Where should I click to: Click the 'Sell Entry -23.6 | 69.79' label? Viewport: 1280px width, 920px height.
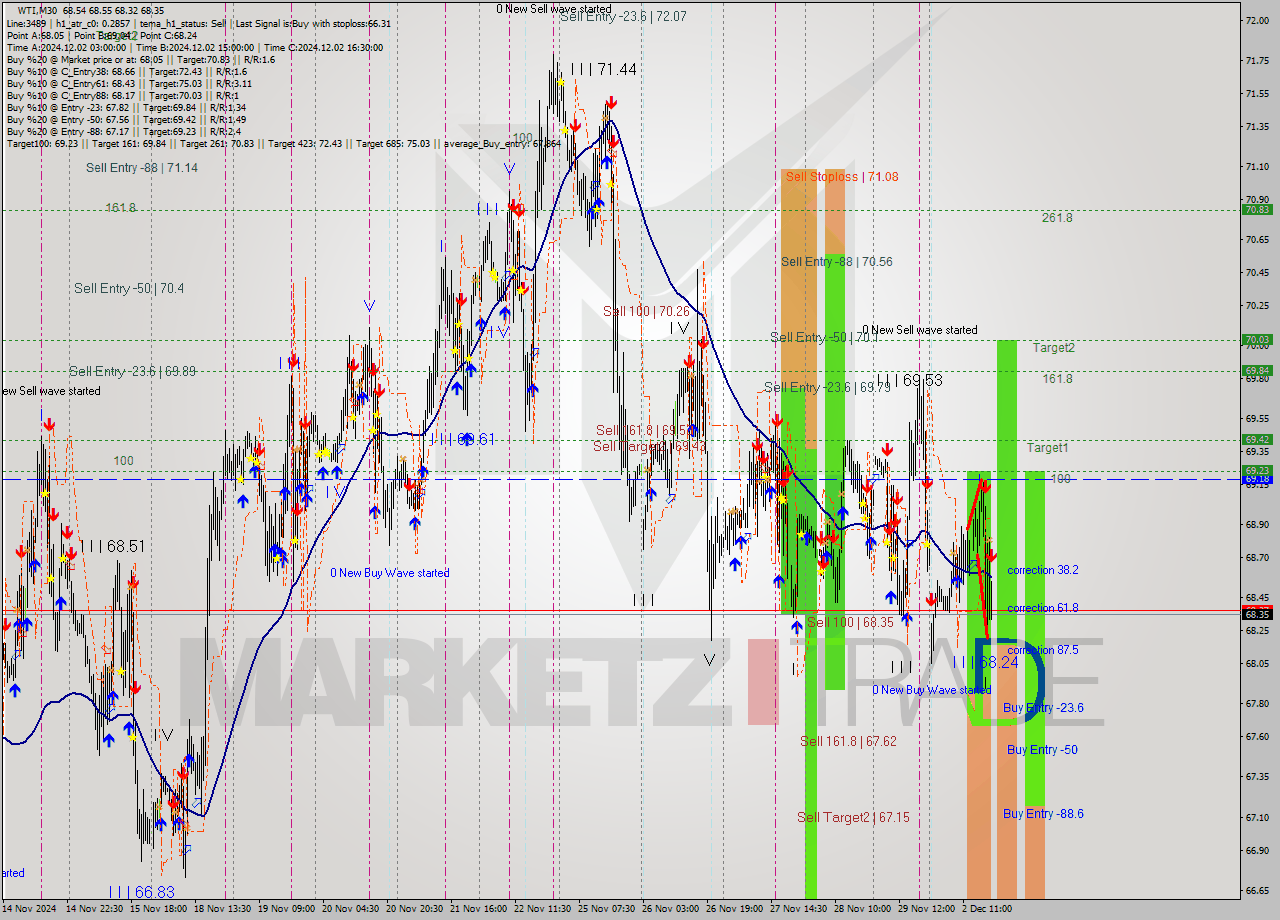(827, 388)
